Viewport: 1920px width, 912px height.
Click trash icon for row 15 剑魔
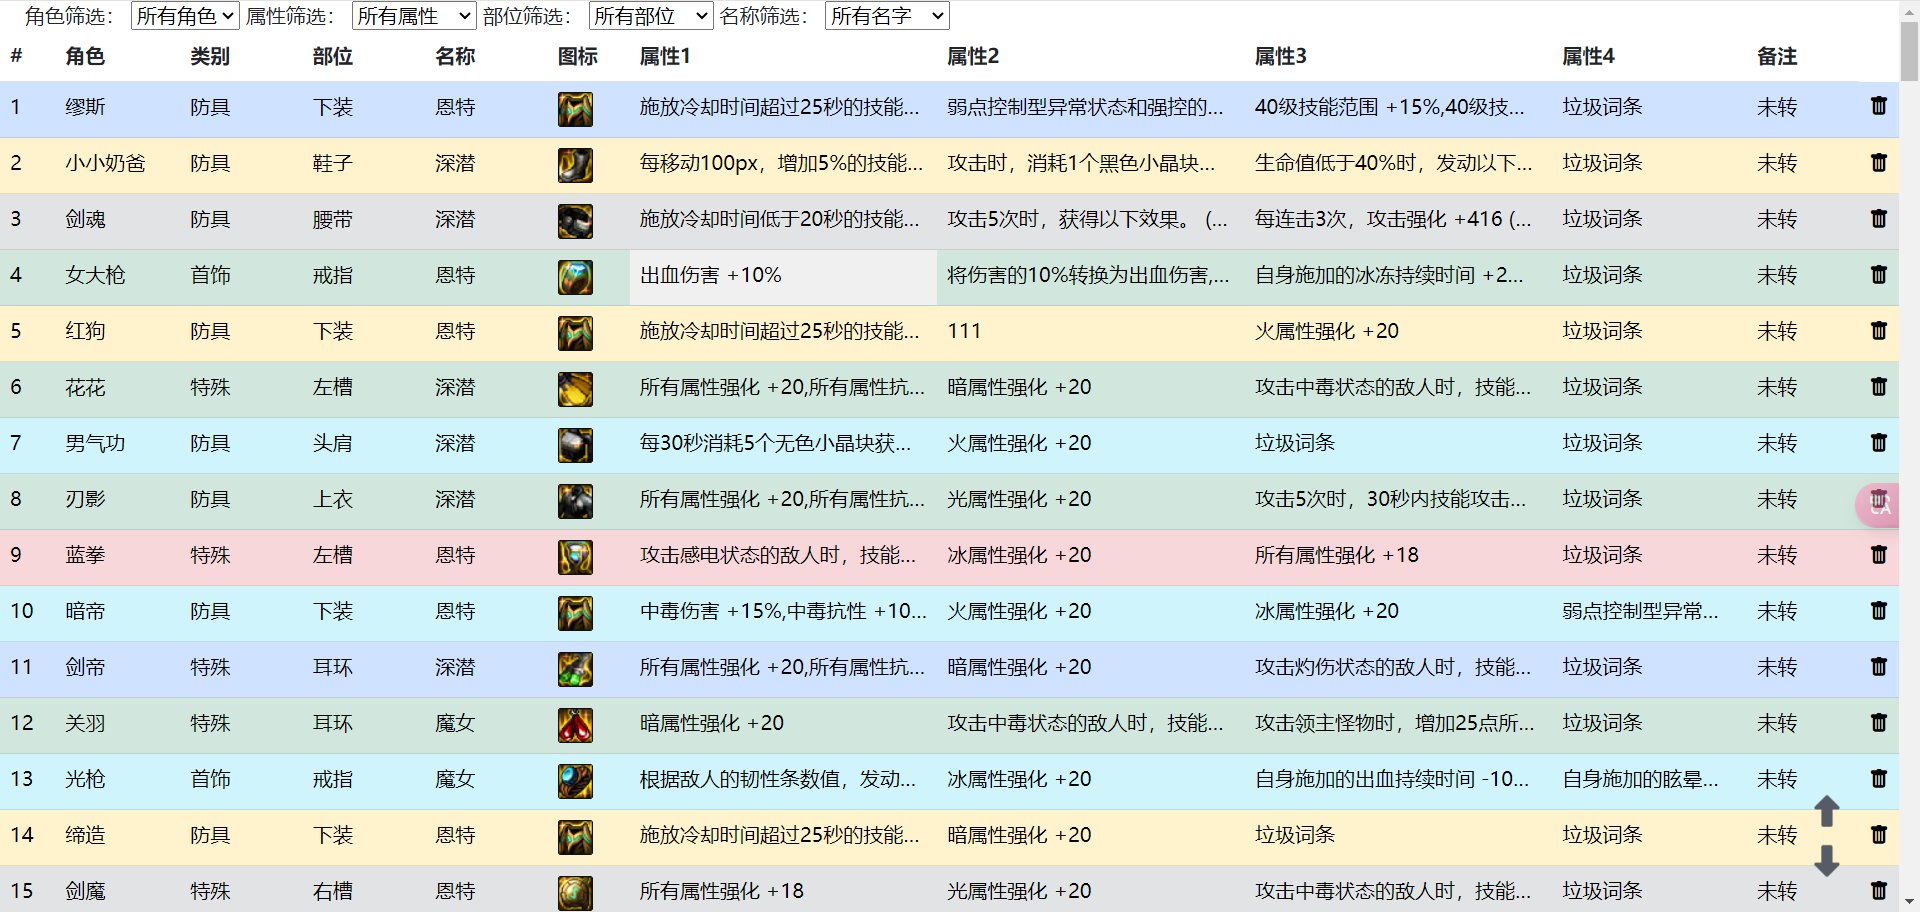coord(1878,890)
